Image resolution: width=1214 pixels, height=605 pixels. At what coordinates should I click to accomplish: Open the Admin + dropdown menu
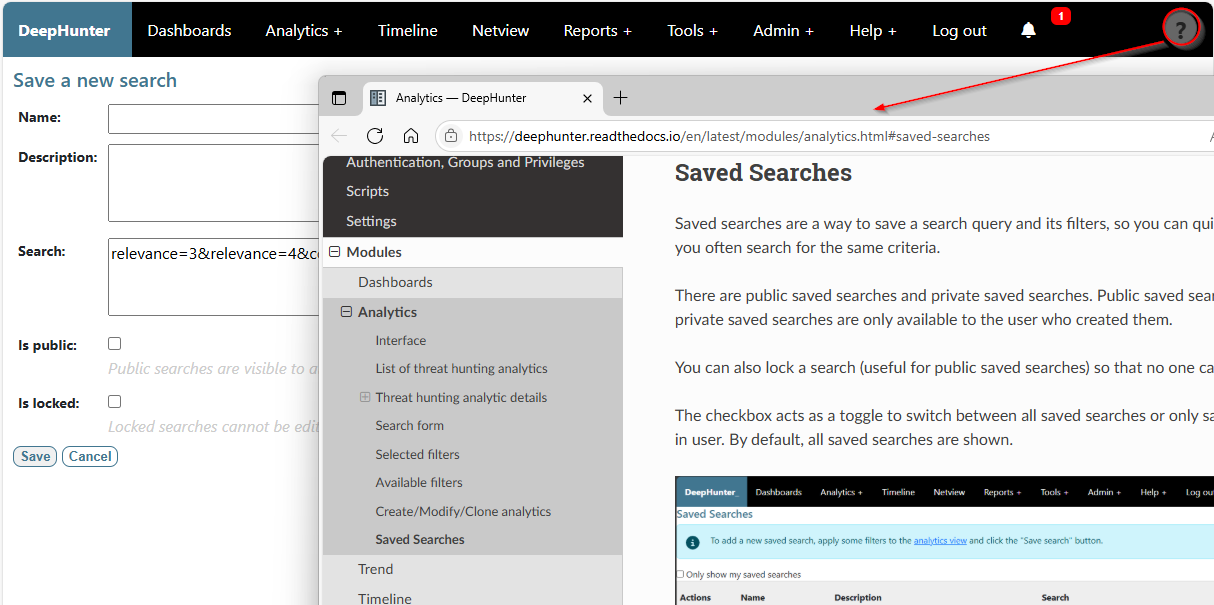click(x=784, y=30)
